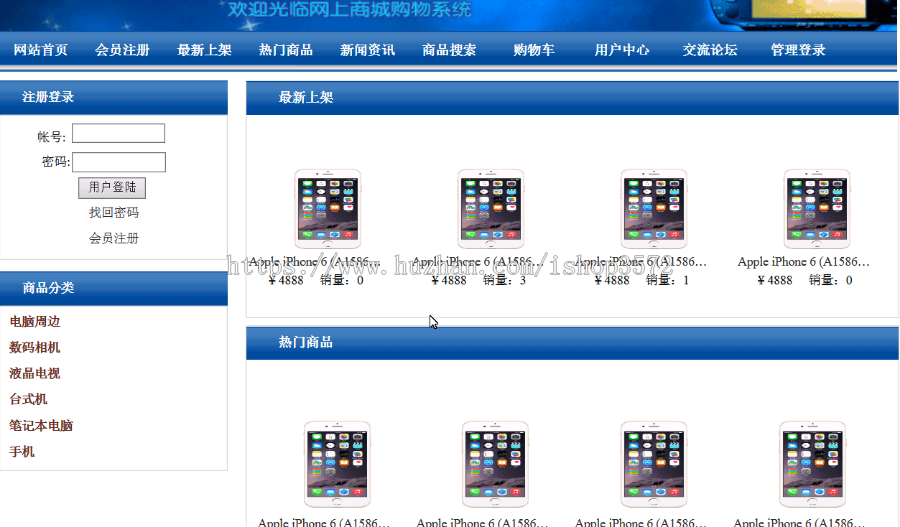Select the 台式机 category
The image size is (900, 527).
pos(28,399)
